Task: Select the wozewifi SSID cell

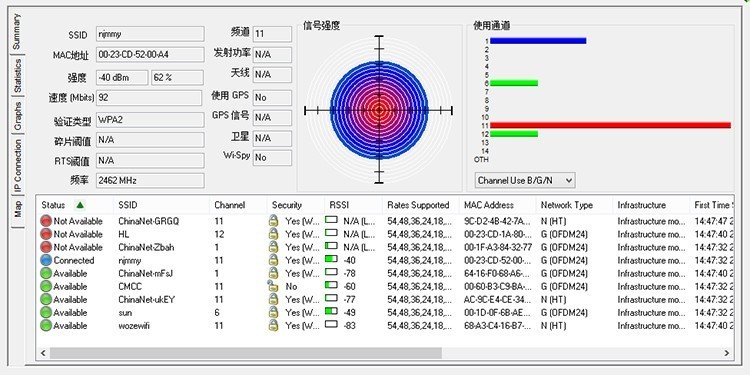Action: pyautogui.click(x=134, y=326)
